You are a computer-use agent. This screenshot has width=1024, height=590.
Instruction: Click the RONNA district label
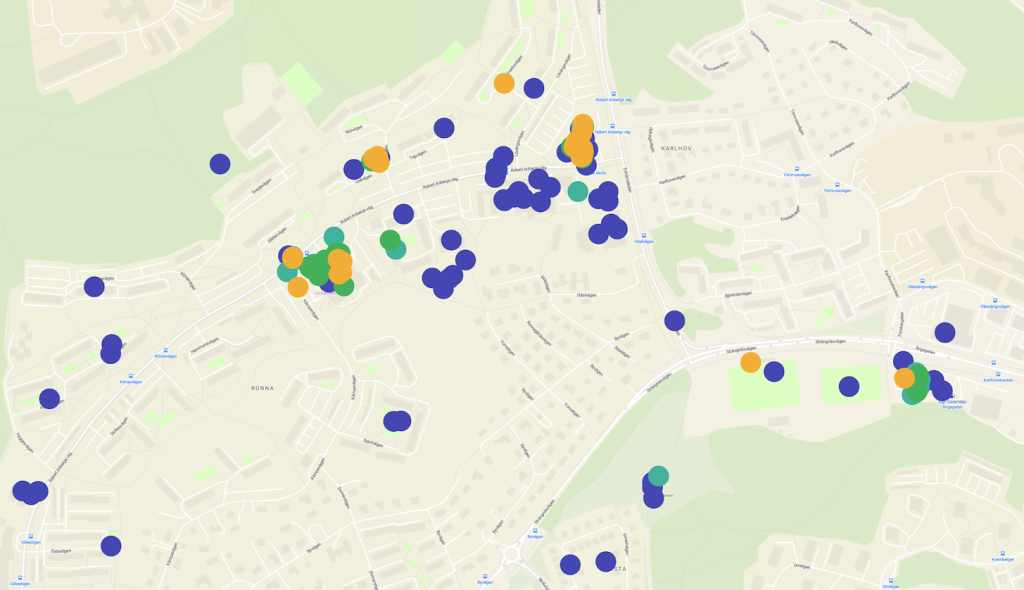[x=263, y=388]
